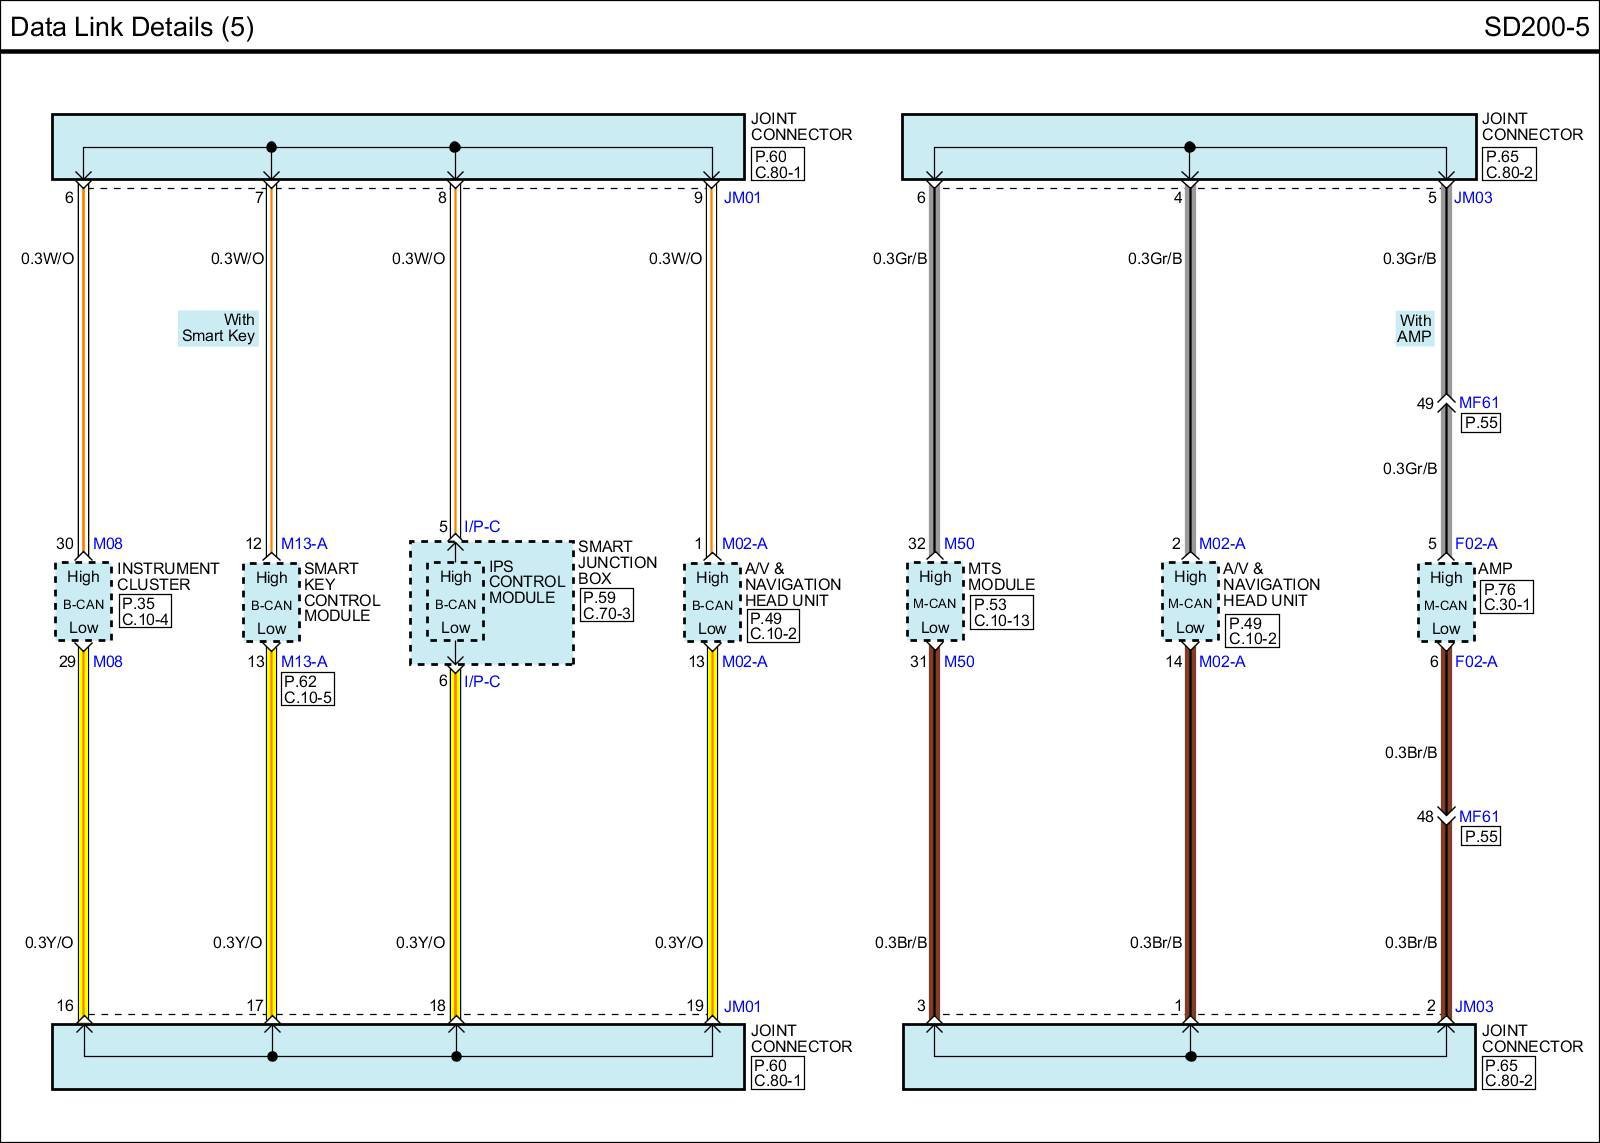Open the P.76 C.30-1 reference for AMP
The width and height of the screenshot is (1600, 1143).
[x=1506, y=597]
